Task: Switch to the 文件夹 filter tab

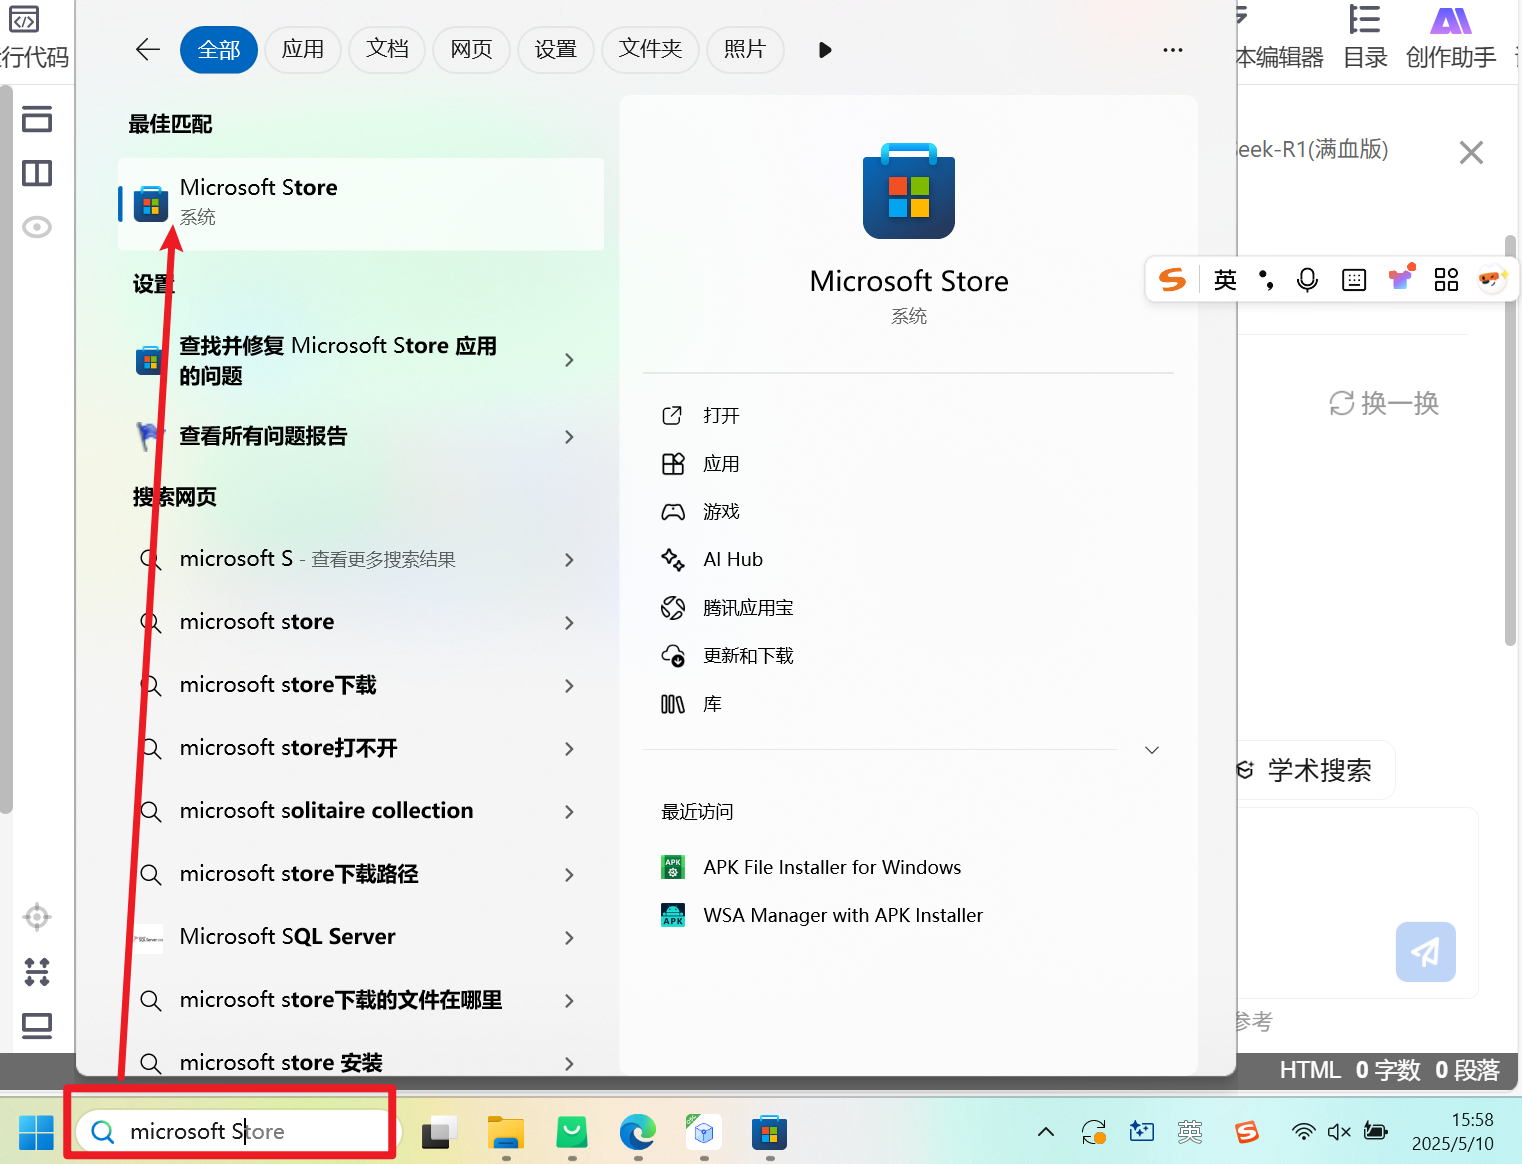Action: tap(650, 49)
